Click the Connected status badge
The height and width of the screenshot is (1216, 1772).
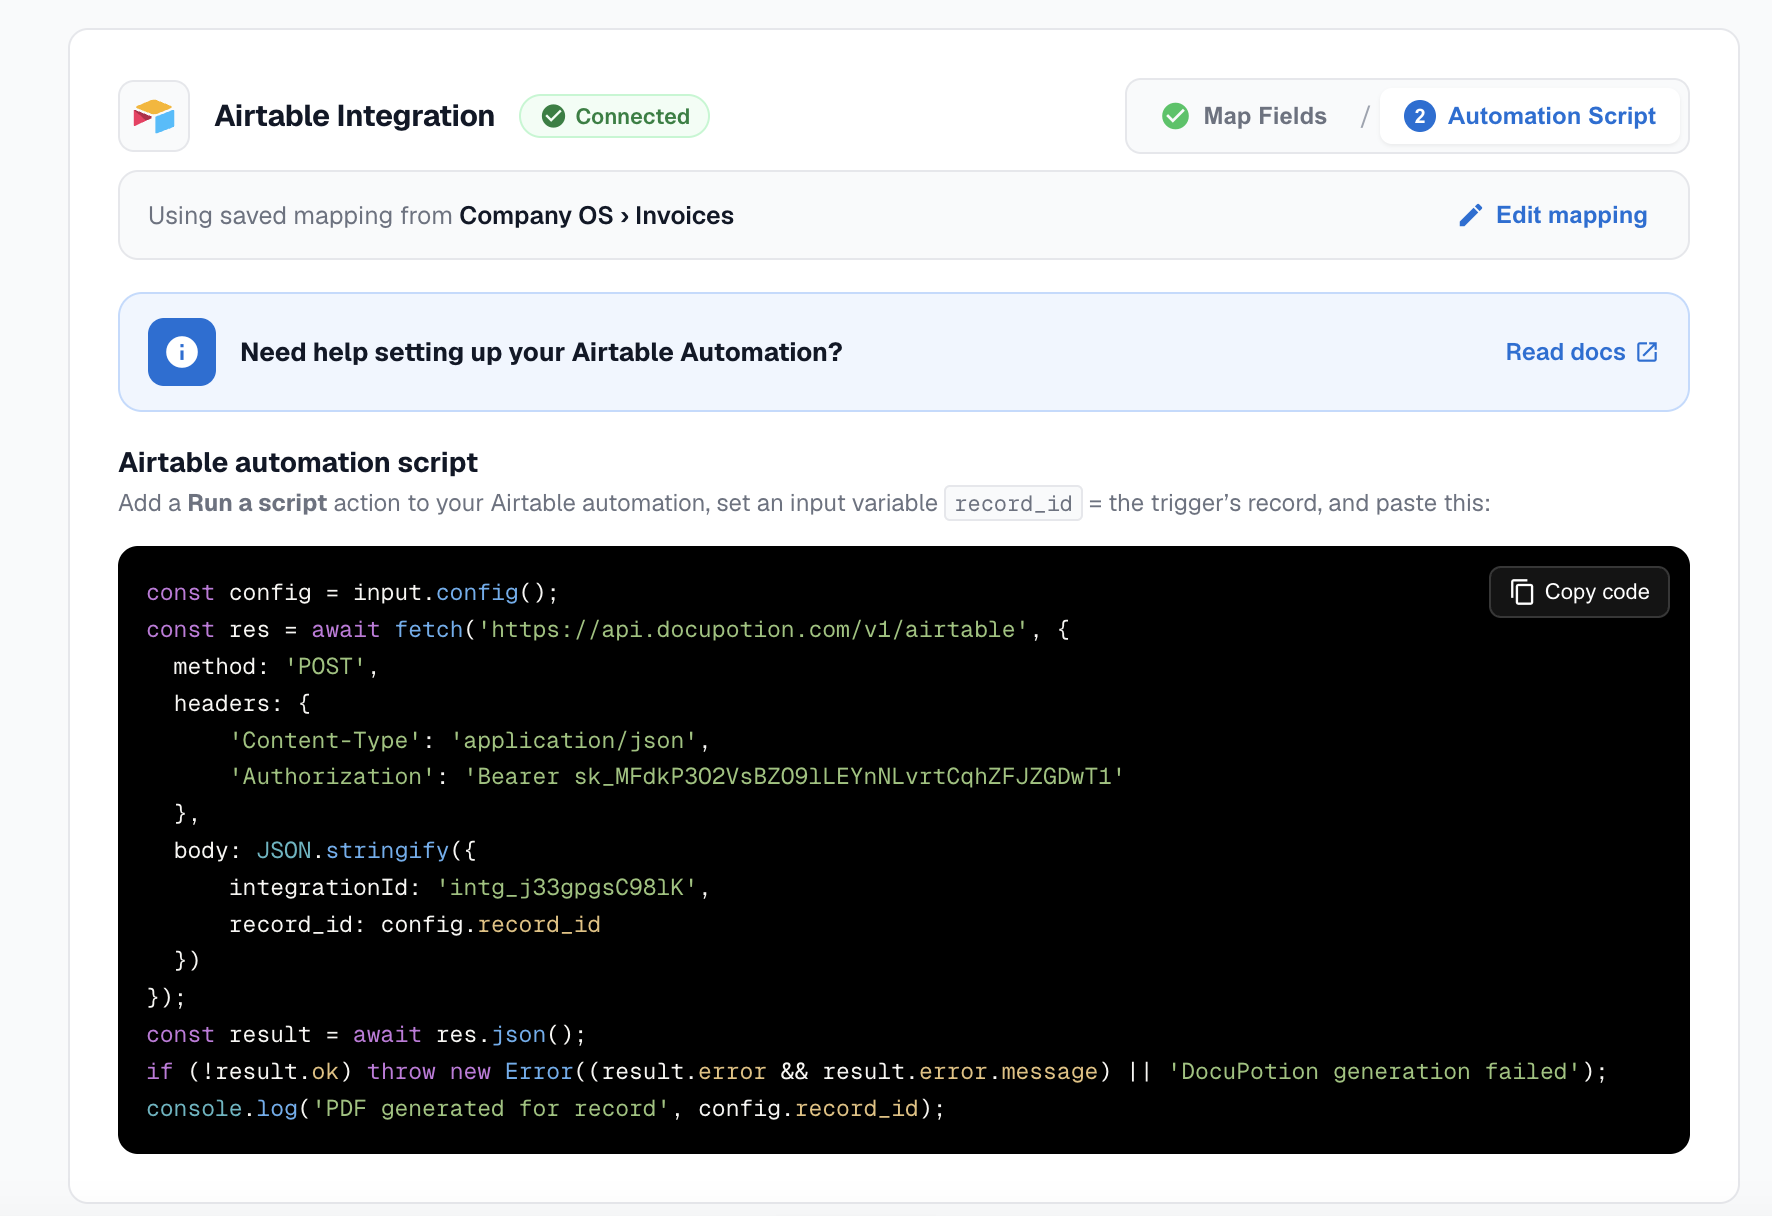[x=614, y=116]
